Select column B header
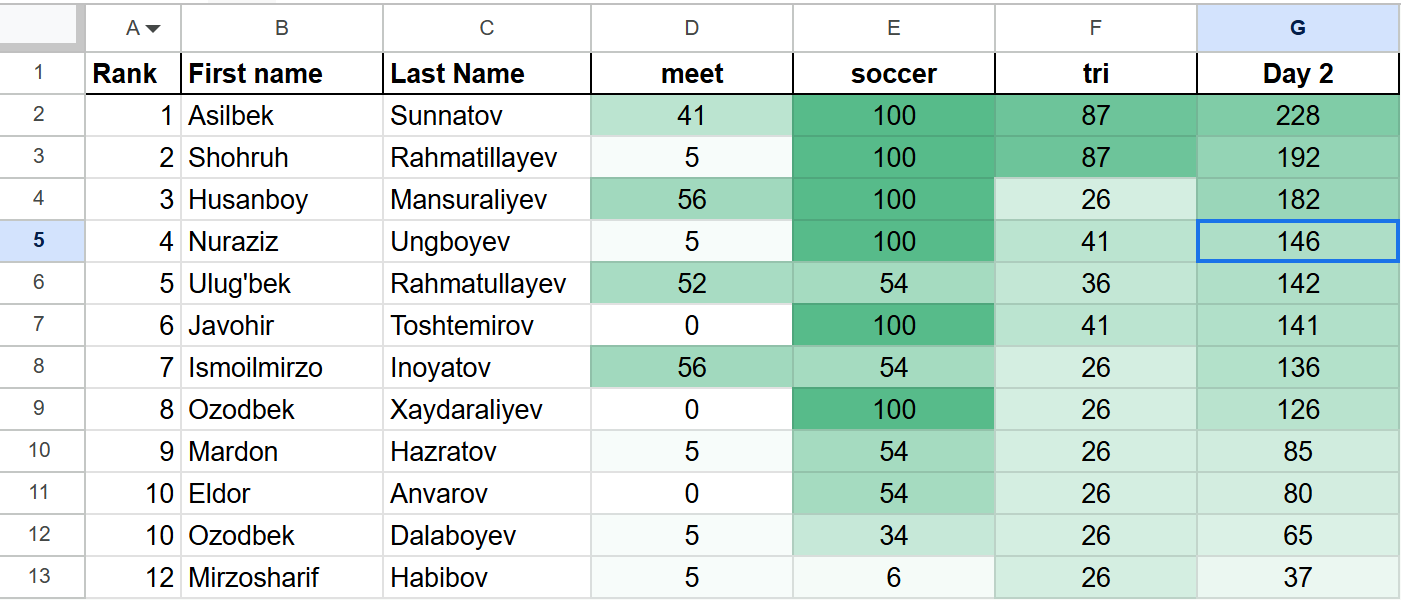Viewport: 1401px width, 600px height. (x=282, y=28)
